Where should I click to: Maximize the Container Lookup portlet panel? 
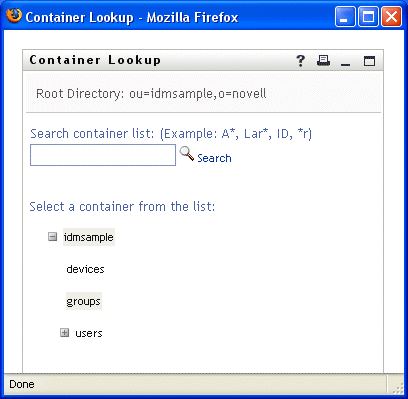(x=369, y=61)
